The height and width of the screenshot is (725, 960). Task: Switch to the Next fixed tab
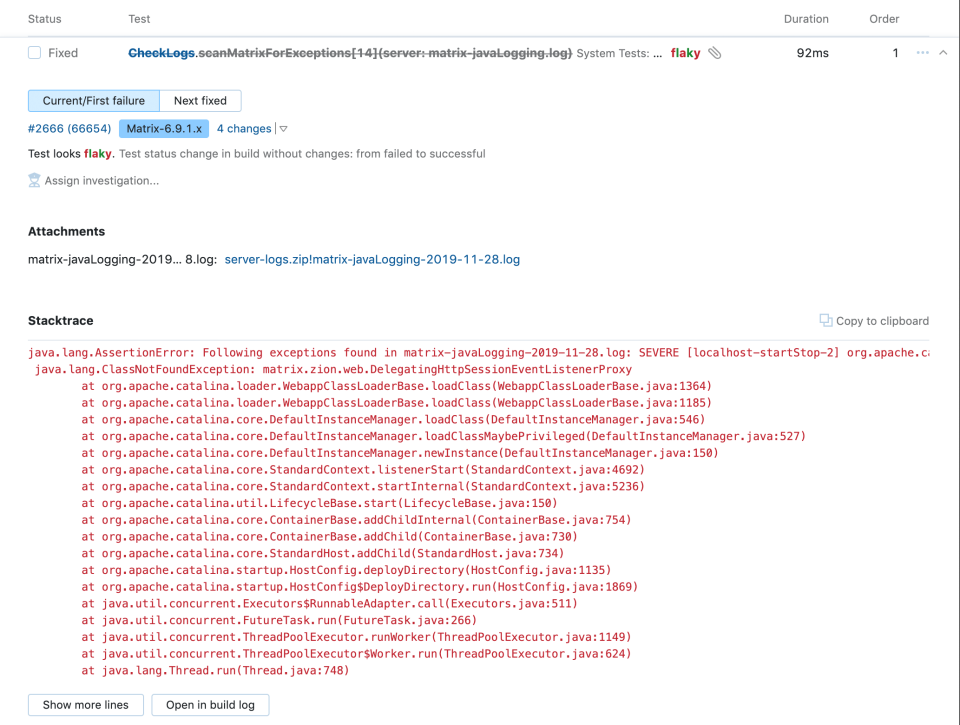[200, 101]
